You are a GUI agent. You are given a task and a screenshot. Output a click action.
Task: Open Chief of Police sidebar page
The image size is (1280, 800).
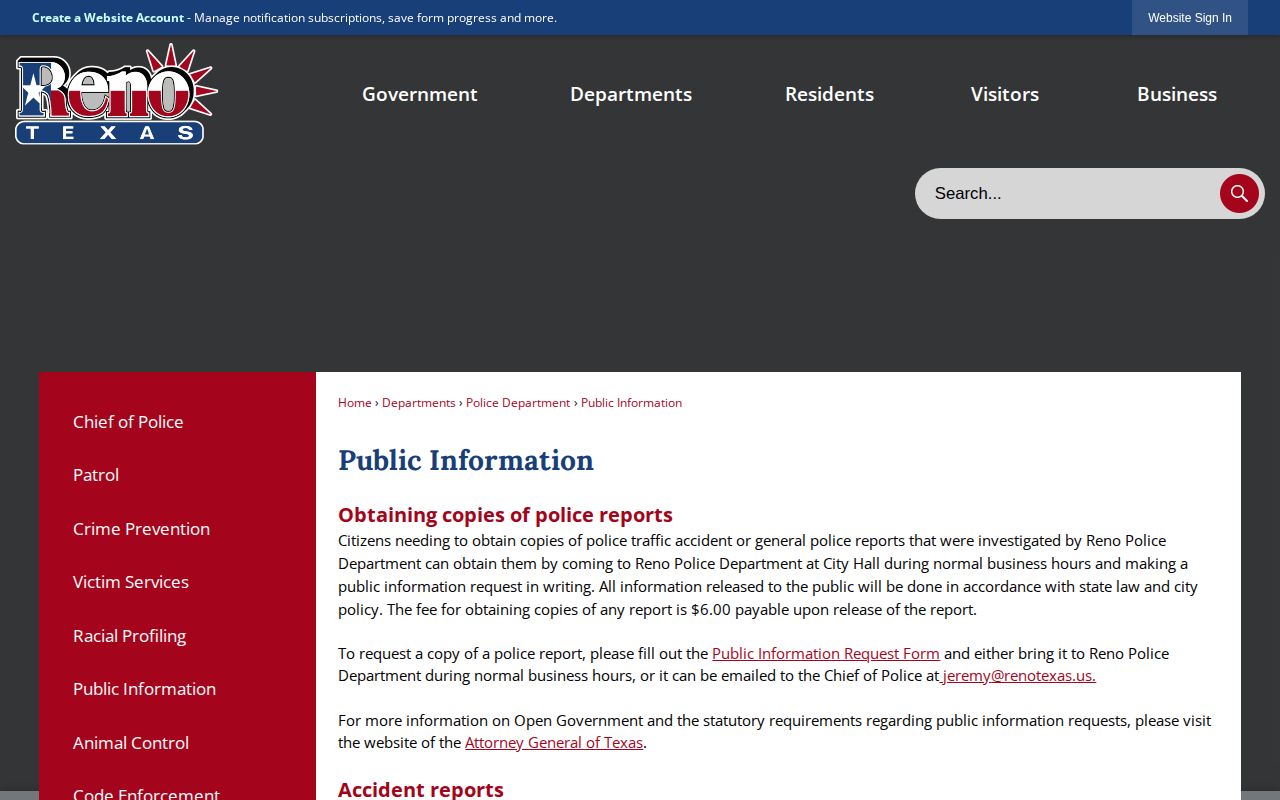point(128,422)
